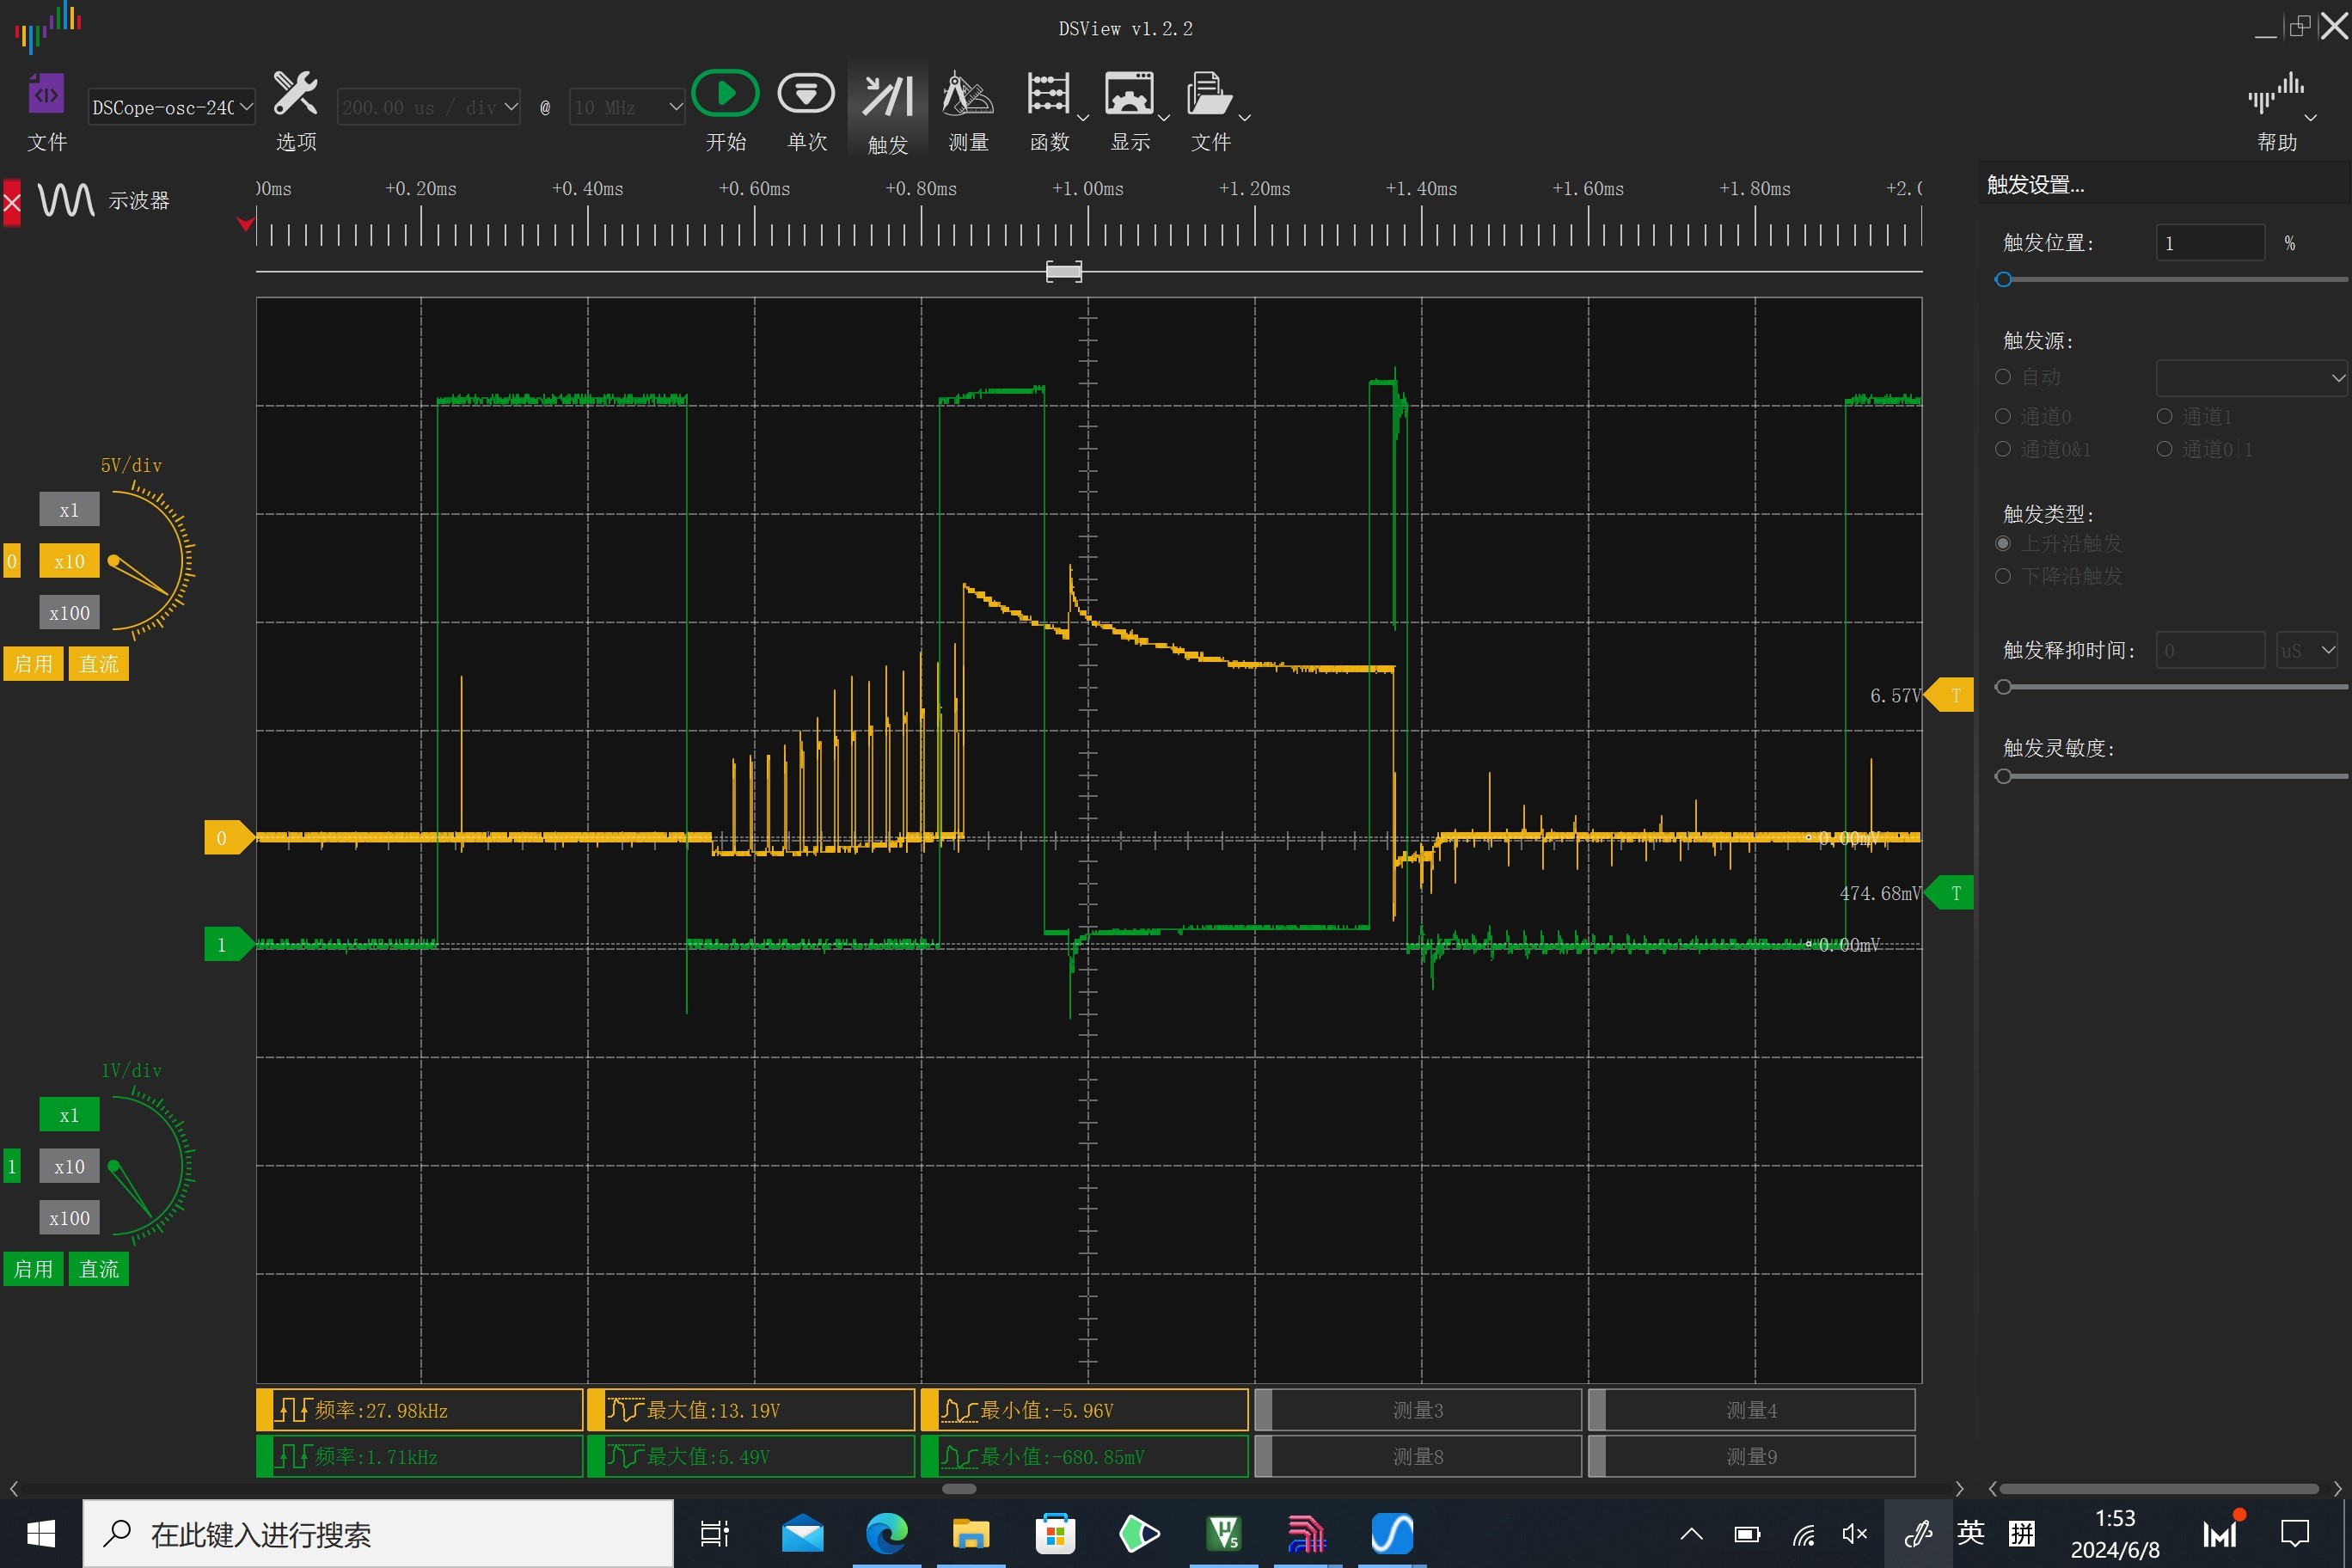The height and width of the screenshot is (1568, 2352).
Task: Click the Single capture (单次) icon
Action: pyautogui.click(x=806, y=94)
